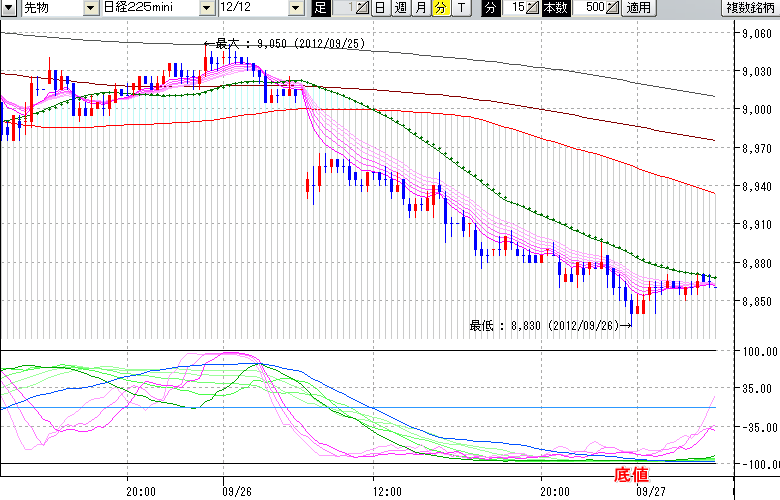The width and height of the screenshot is (780, 500).
Task: Click the bar count spinner next to 500
Action: point(612,8)
